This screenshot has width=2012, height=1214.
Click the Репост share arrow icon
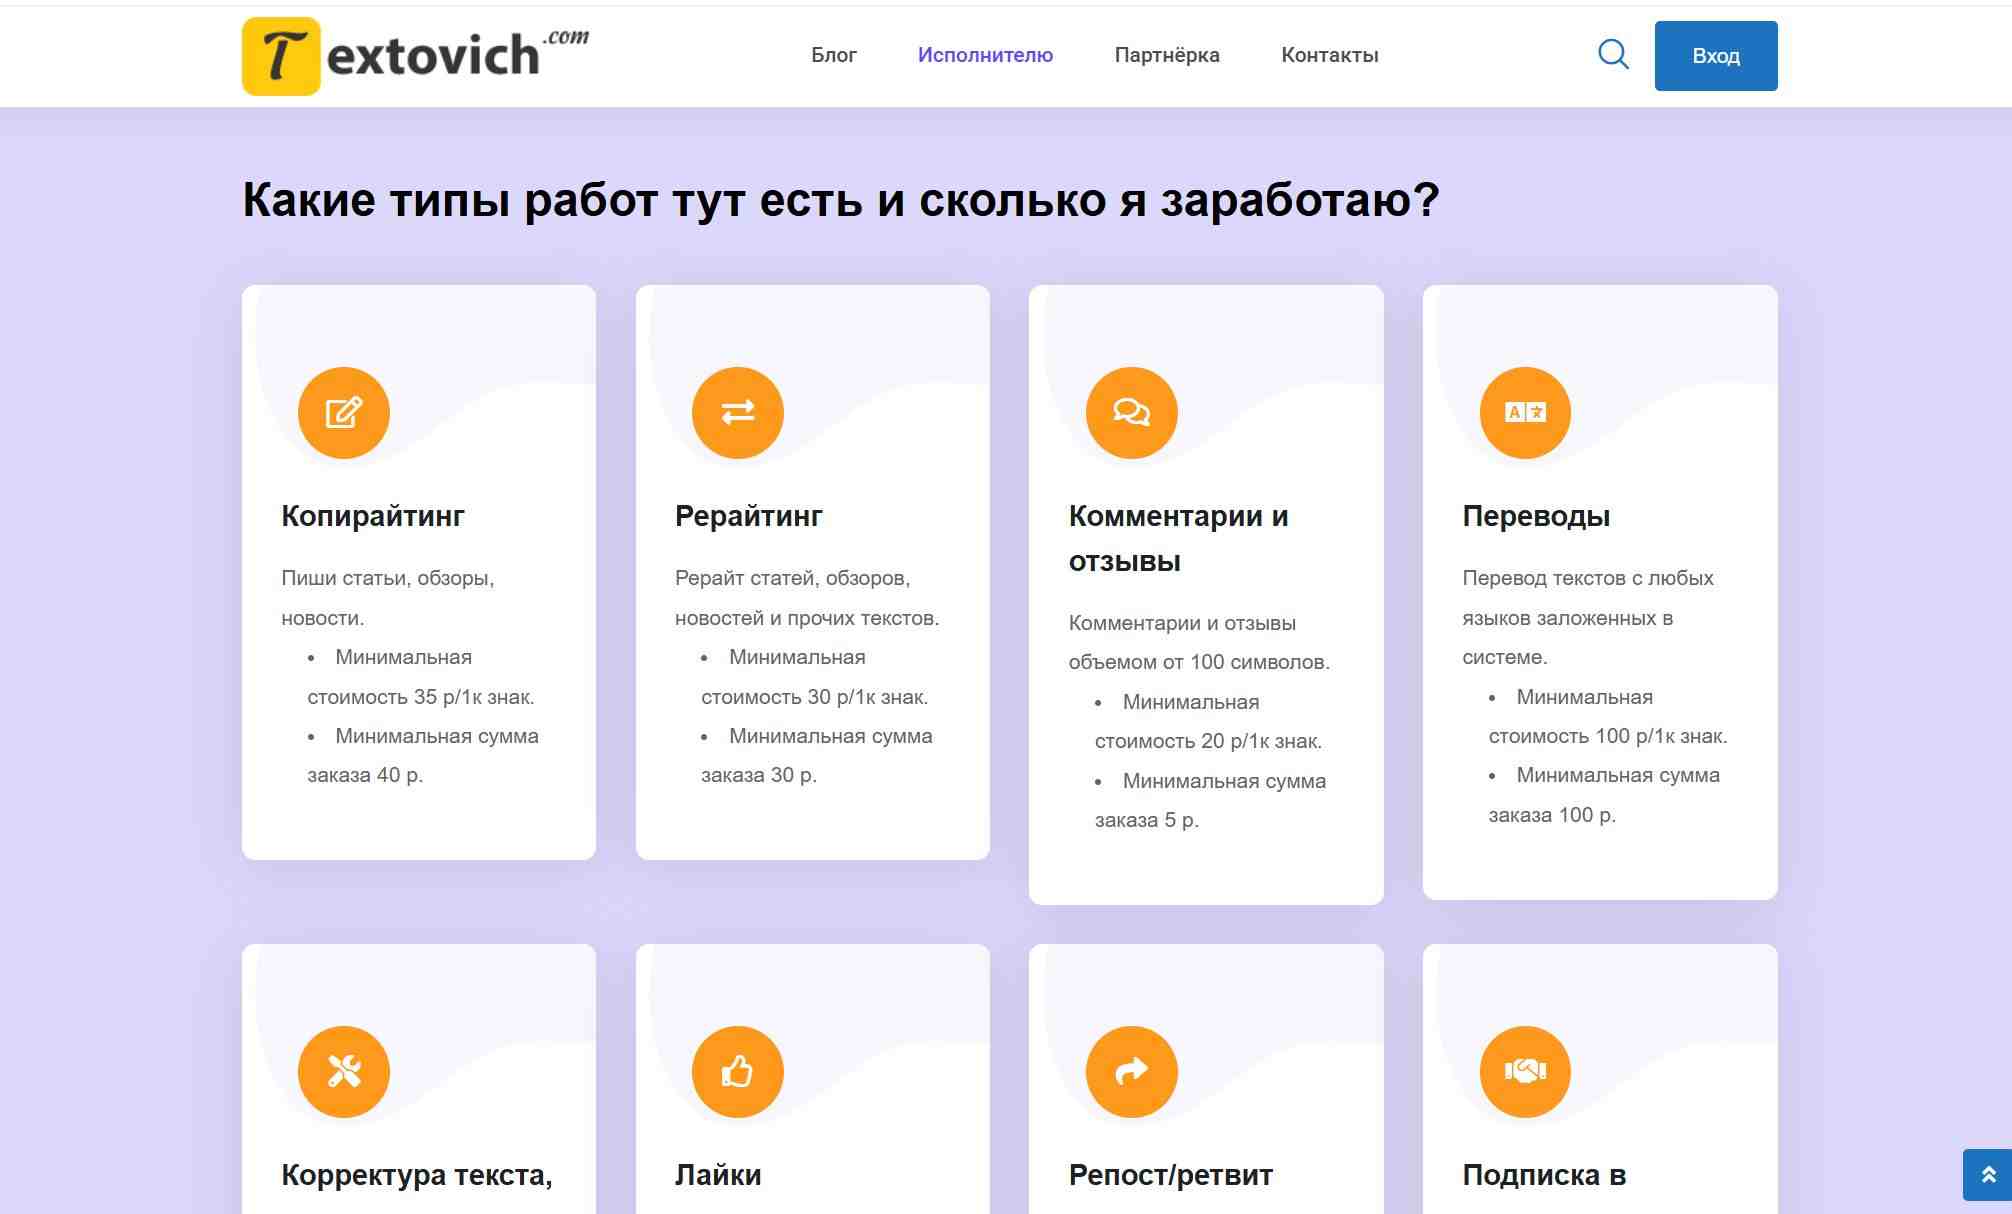(x=1131, y=1071)
